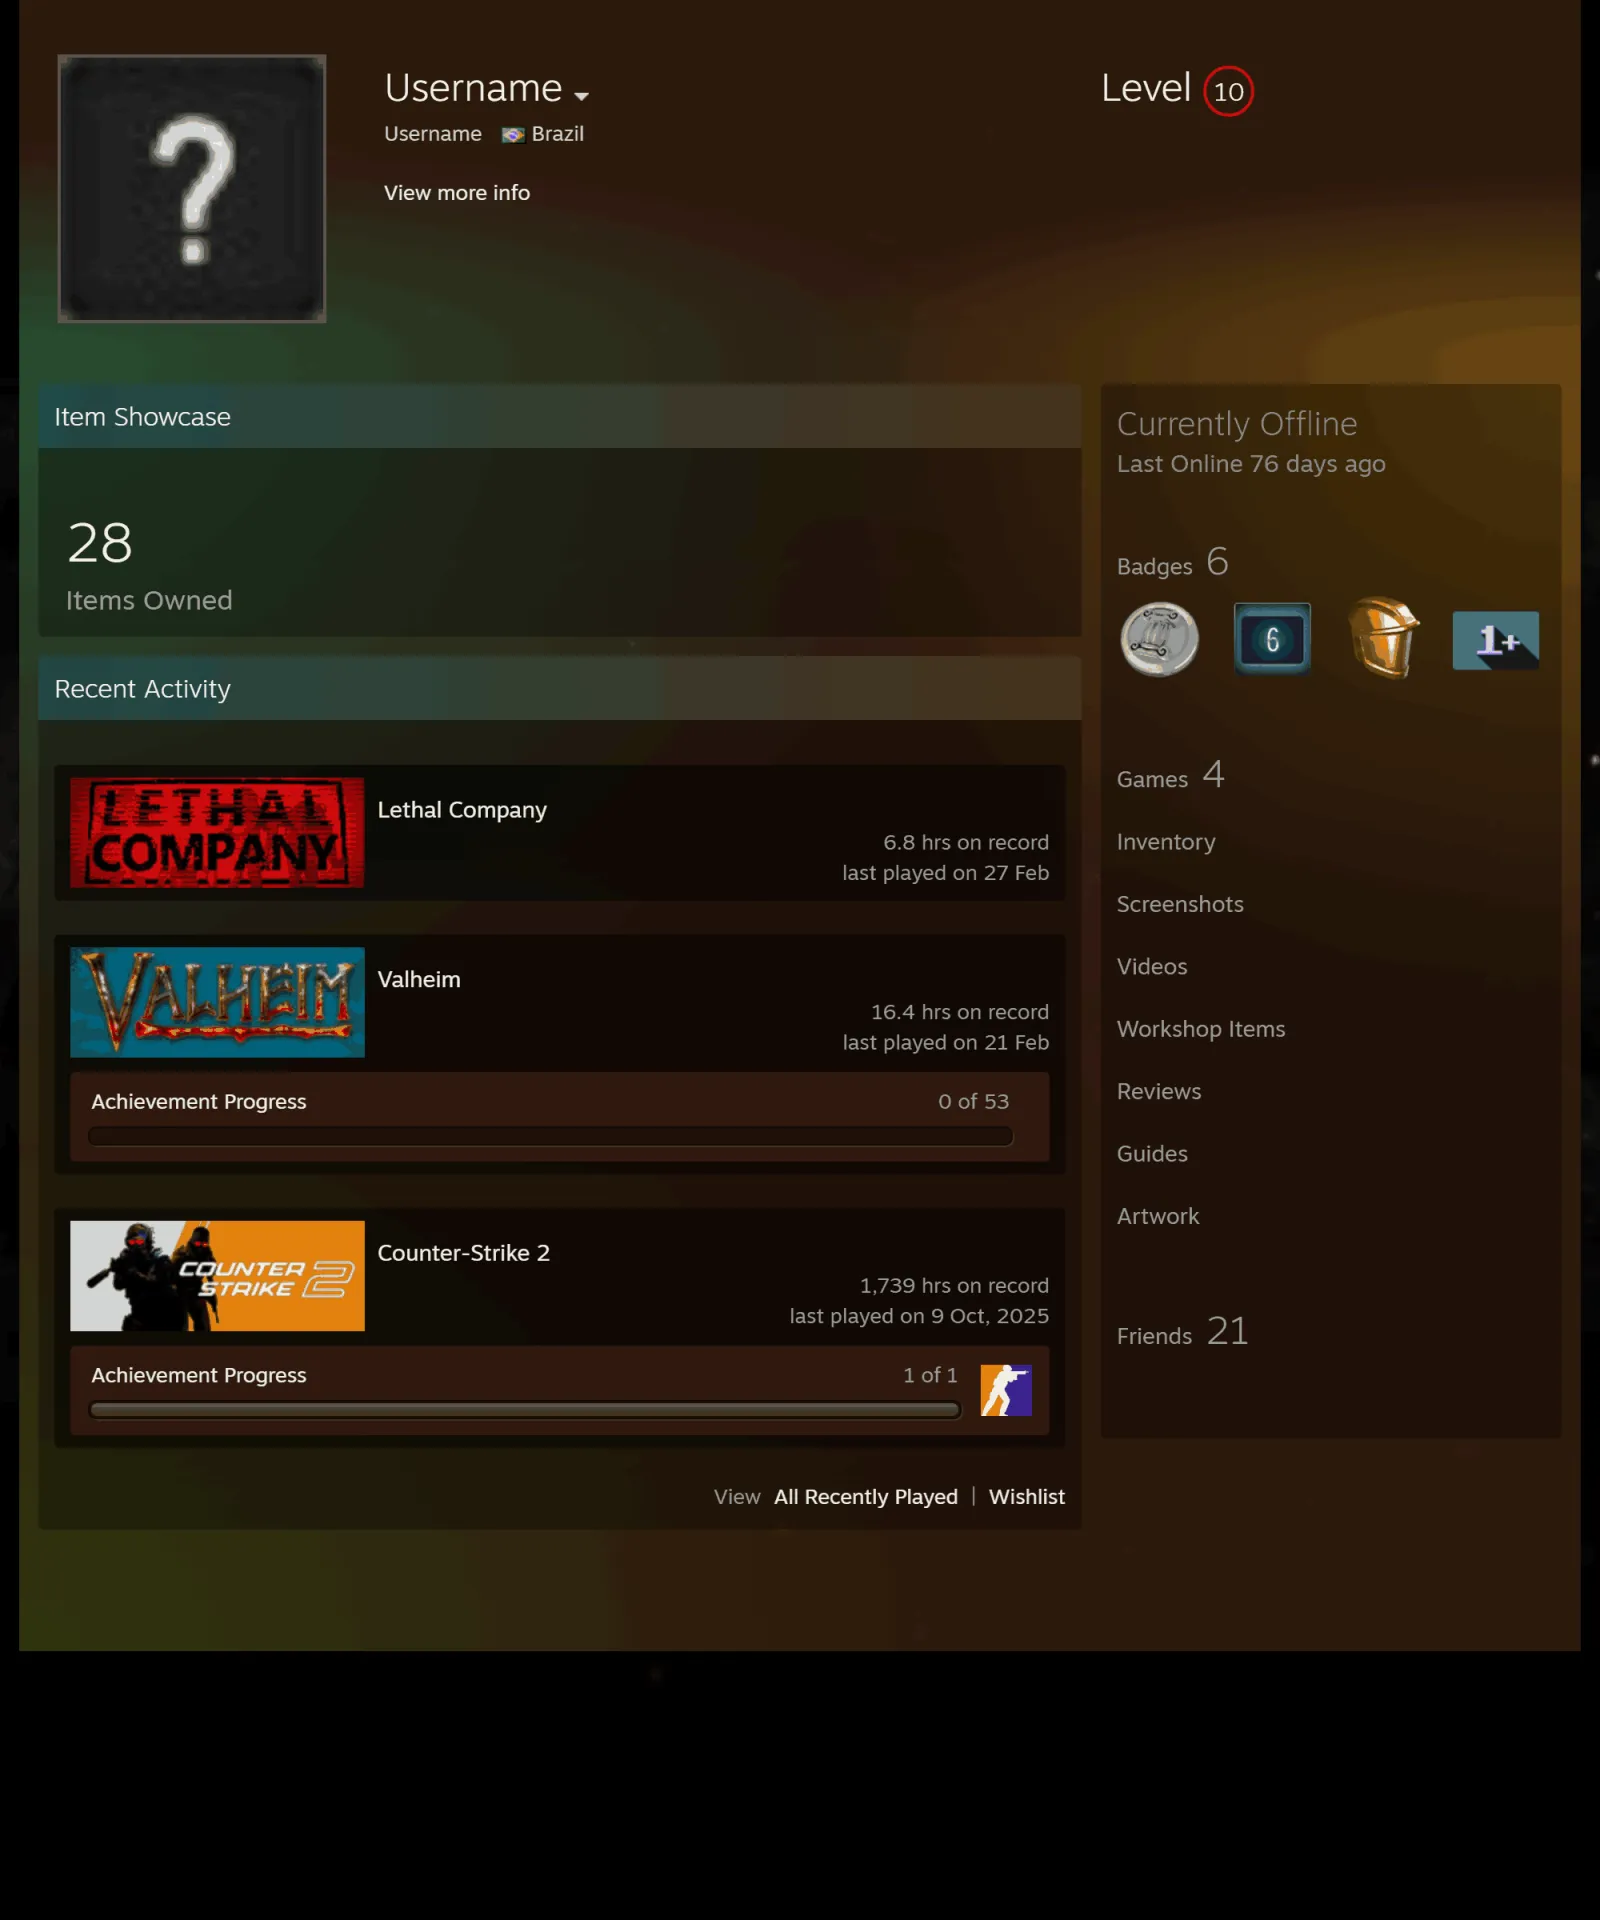
Task: Click the Recent Activity header
Action: pyautogui.click(x=560, y=689)
